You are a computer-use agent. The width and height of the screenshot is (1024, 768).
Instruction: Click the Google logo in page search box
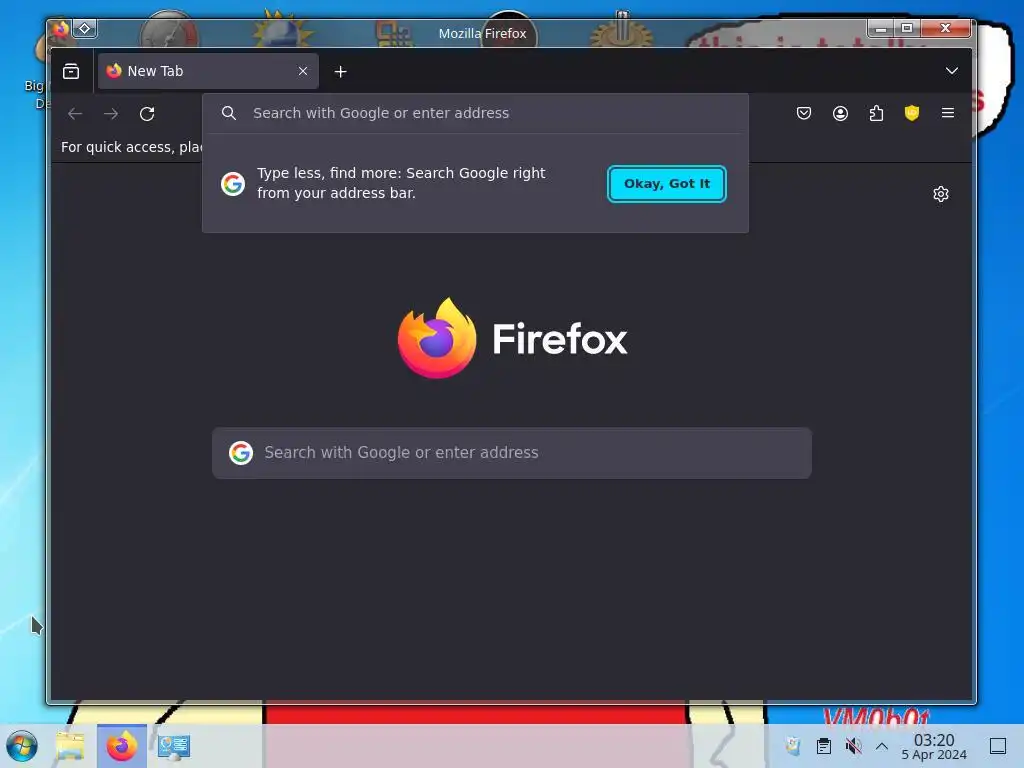click(240, 453)
